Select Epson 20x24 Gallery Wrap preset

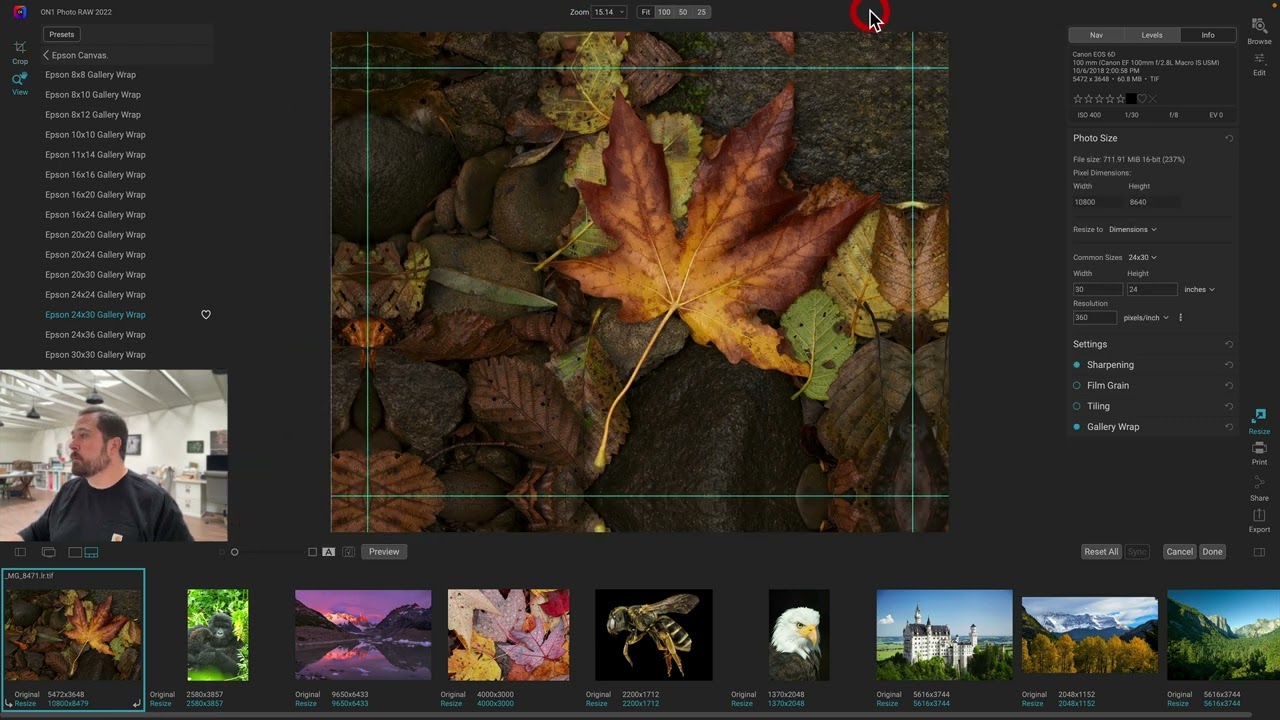(x=95, y=255)
